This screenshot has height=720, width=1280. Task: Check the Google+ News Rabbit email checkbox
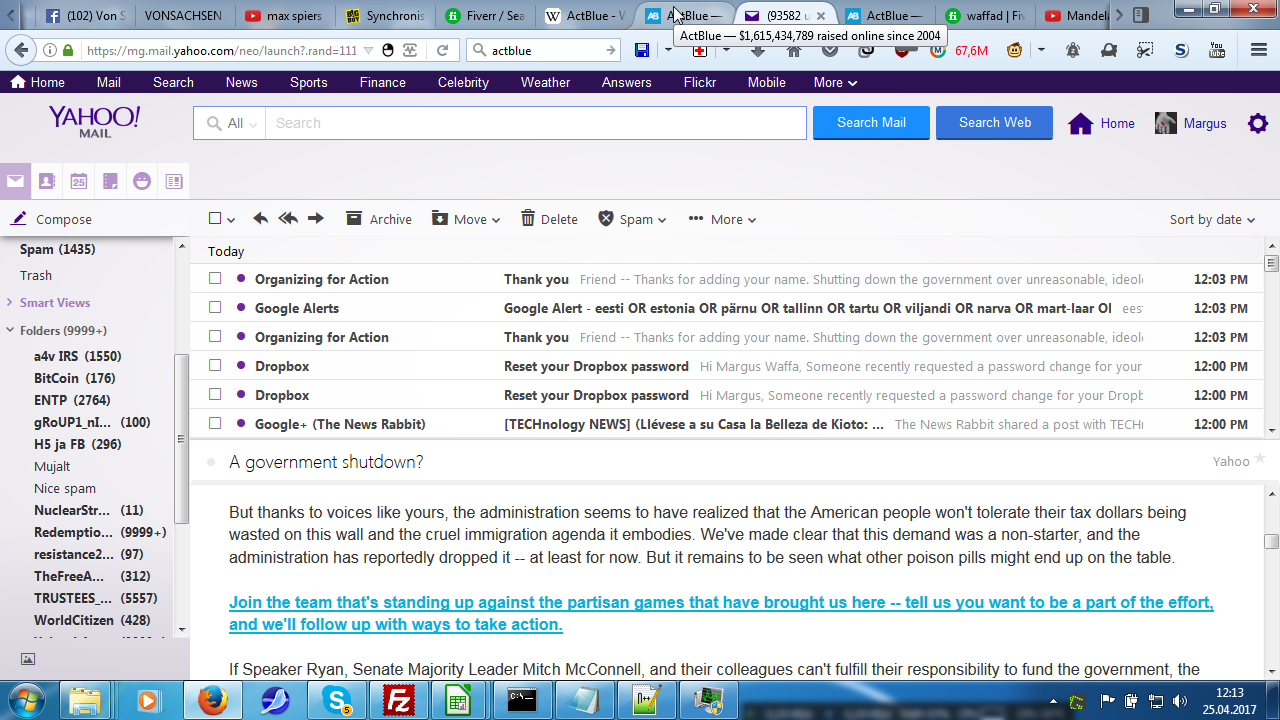[215, 423]
